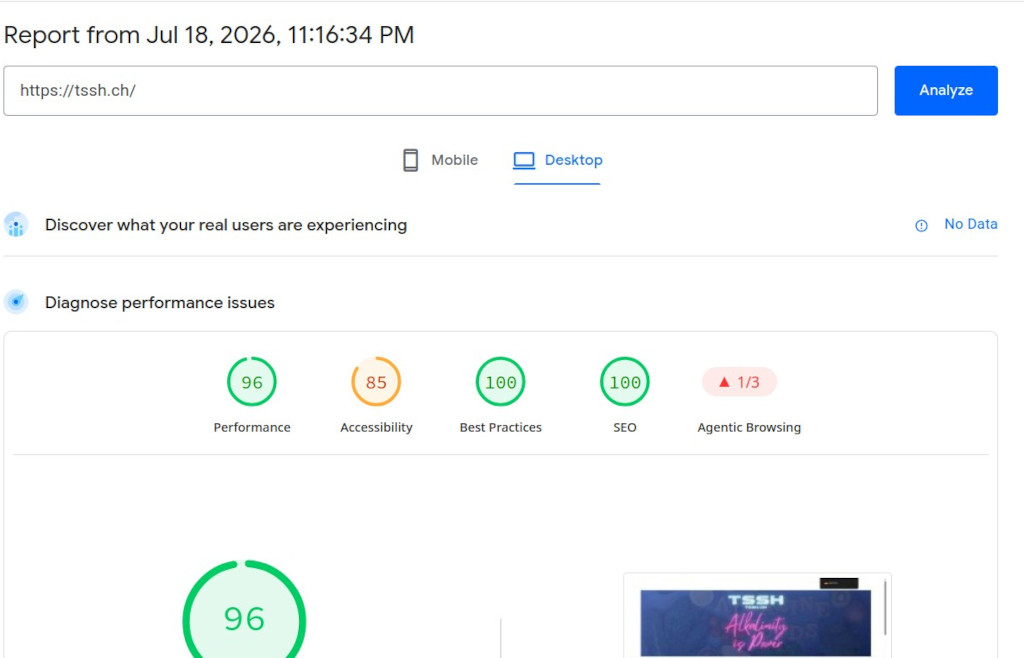This screenshot has width=1024, height=658.
Task: Open the SEO 100 score gauge
Action: pyautogui.click(x=624, y=382)
